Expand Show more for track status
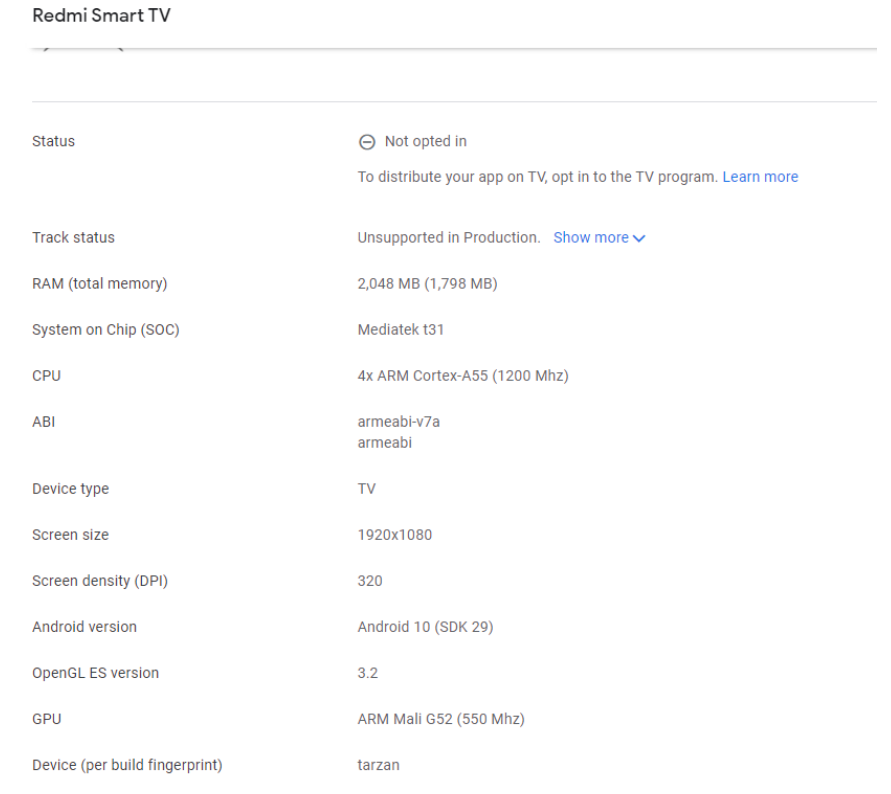The height and width of the screenshot is (794, 891). [x=591, y=238]
